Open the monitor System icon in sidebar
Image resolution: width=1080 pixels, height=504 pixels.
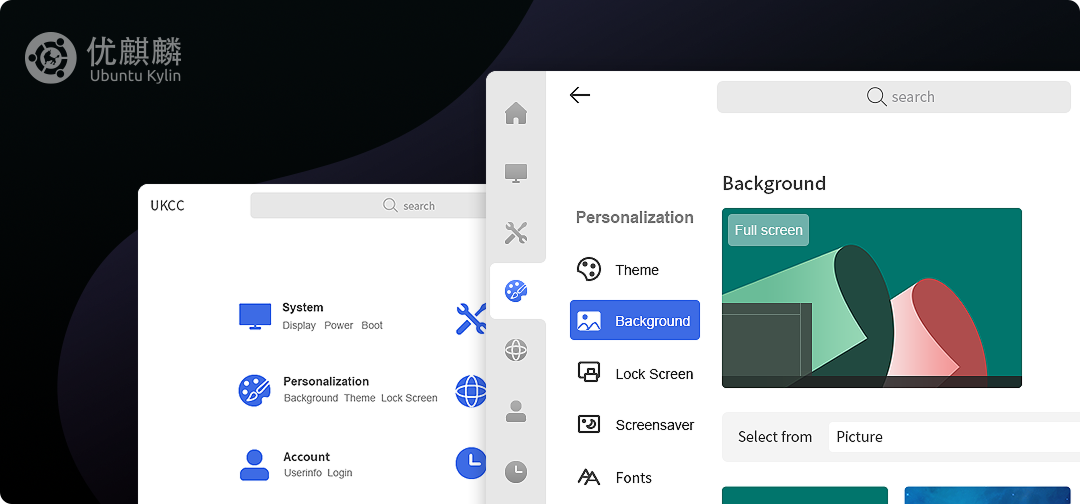pos(516,173)
